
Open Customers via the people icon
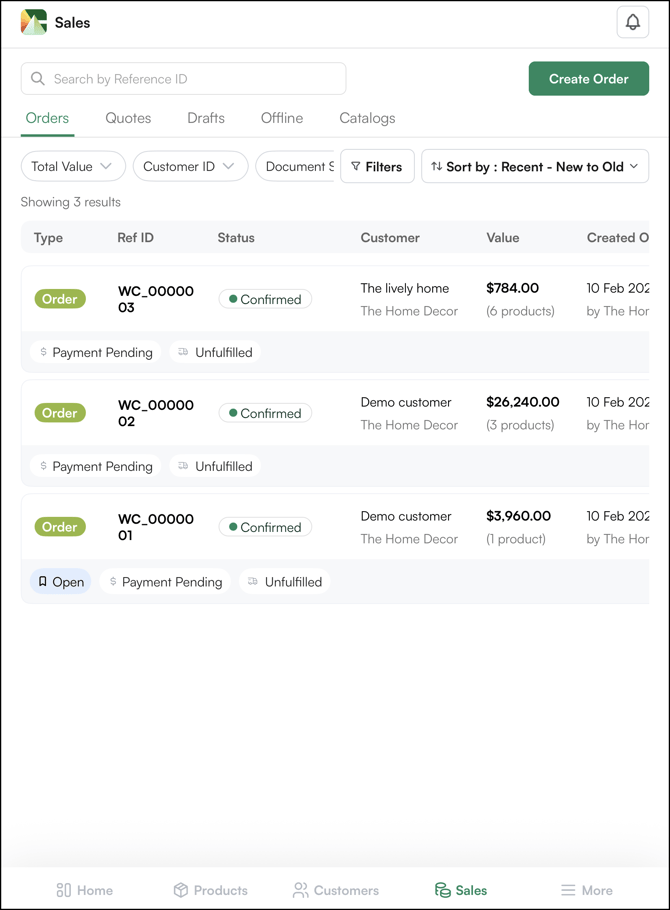tap(300, 890)
